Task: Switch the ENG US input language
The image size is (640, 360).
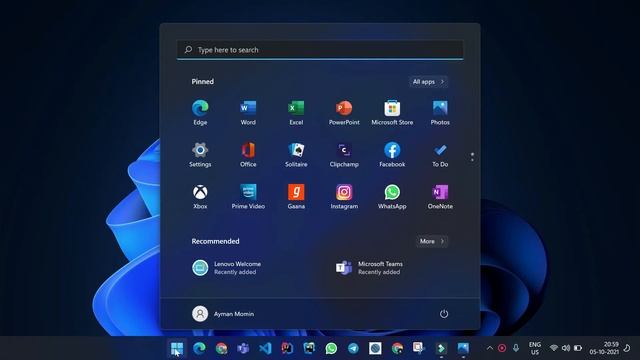Action: coord(535,348)
